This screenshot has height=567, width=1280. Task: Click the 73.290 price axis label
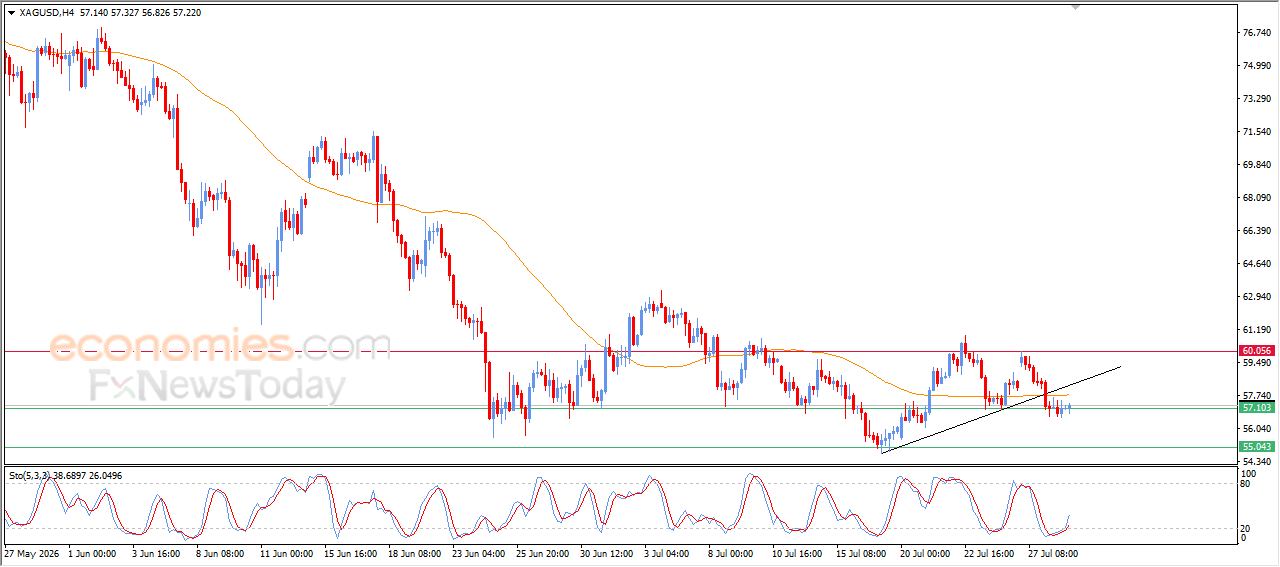pyautogui.click(x=1256, y=99)
